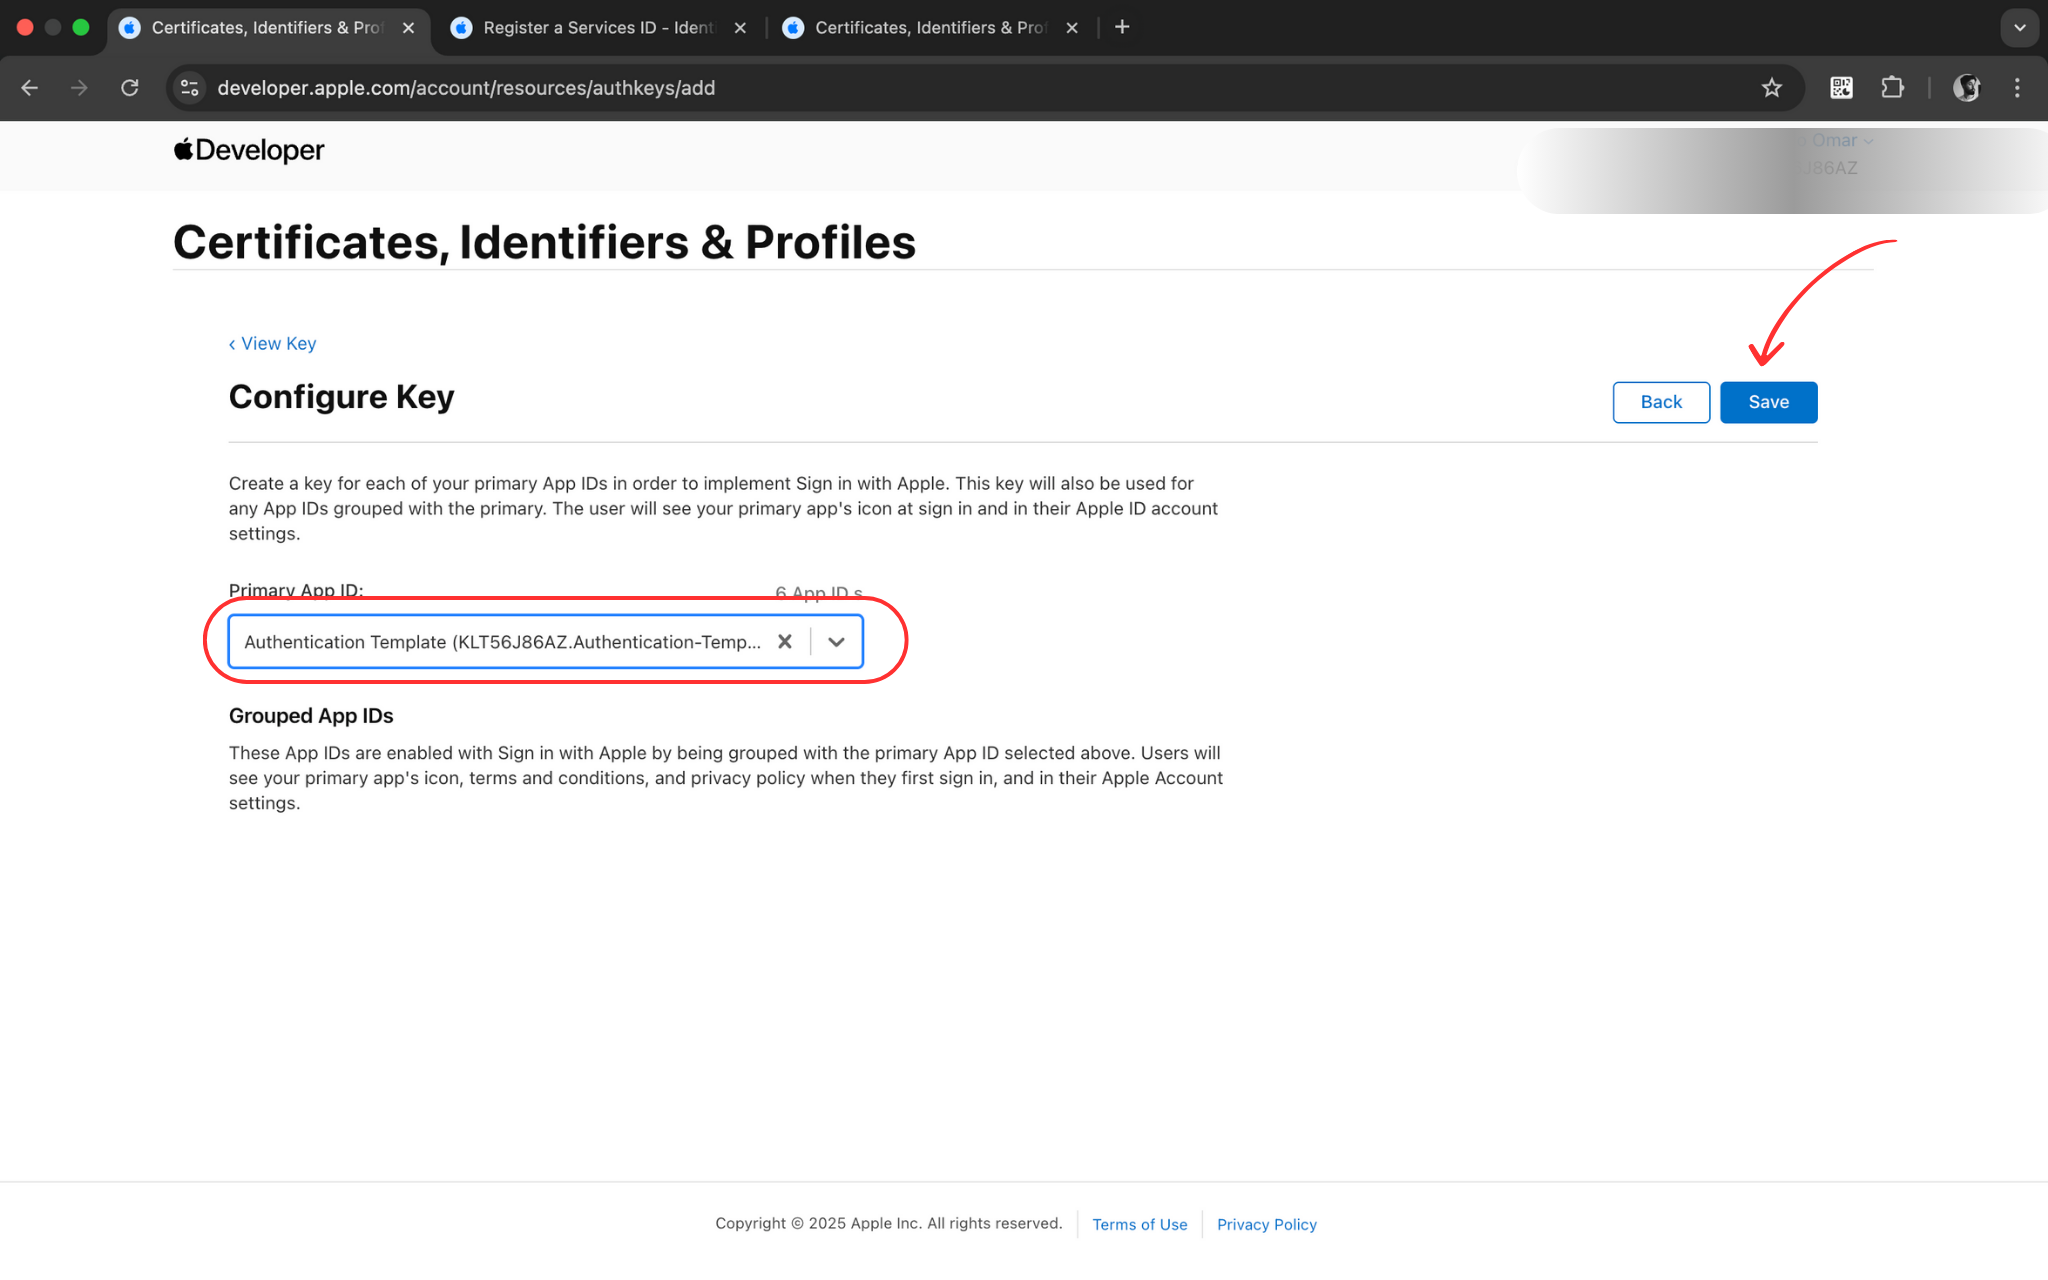
Task: Expand the Primary App ID dropdown arrow
Action: tap(836, 642)
